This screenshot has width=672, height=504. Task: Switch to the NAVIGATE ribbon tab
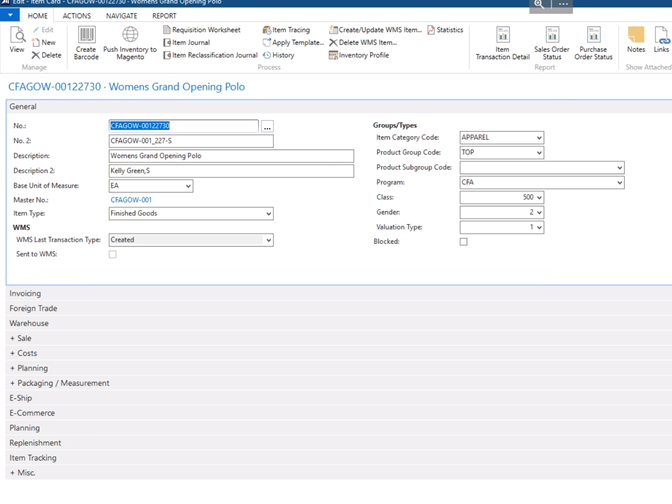pyautogui.click(x=121, y=16)
